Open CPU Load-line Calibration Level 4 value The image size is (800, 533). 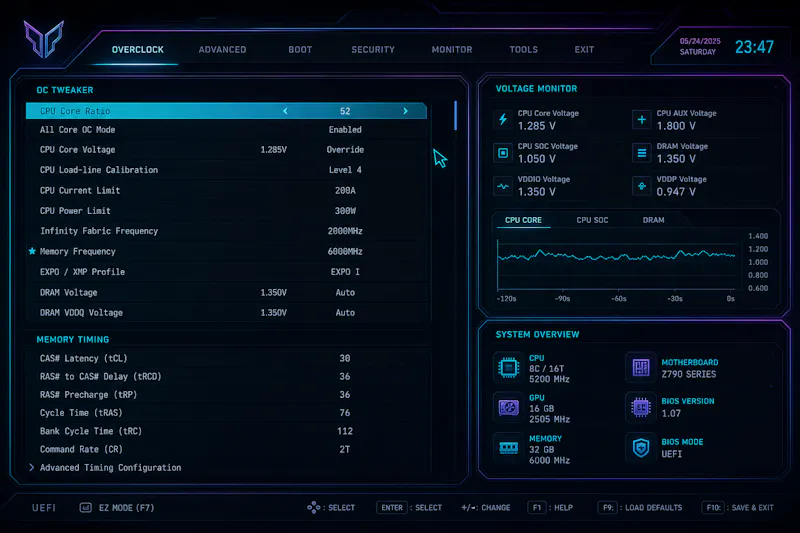pos(345,170)
